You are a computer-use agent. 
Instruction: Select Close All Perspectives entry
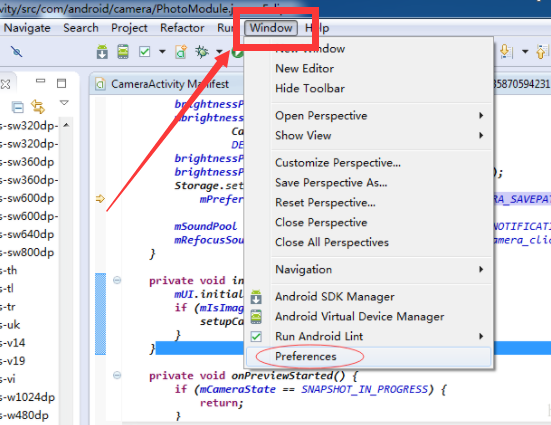pyautogui.click(x=369, y=243)
